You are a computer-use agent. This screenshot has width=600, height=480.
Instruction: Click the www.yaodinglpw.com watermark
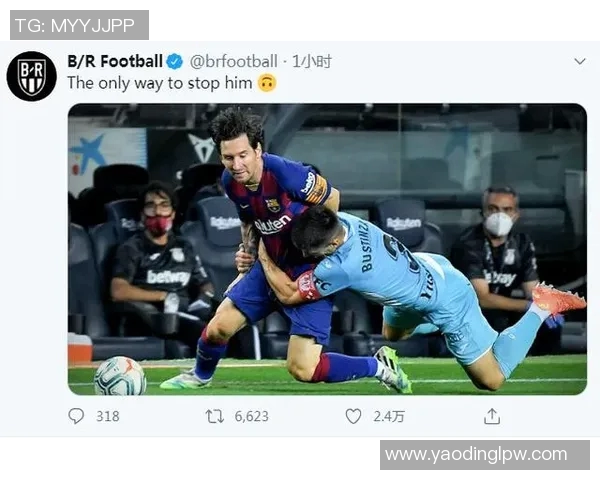click(476, 455)
